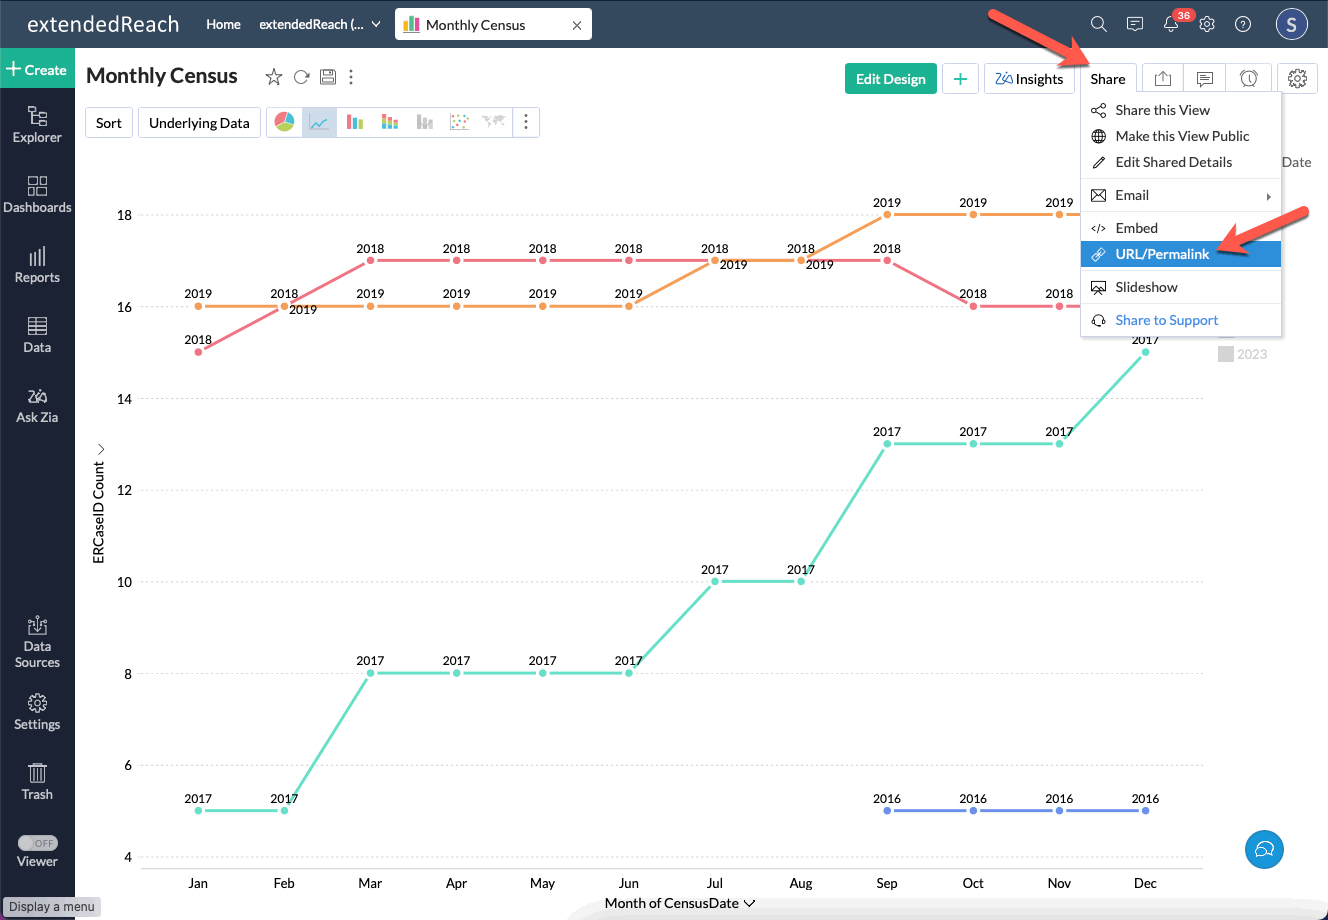The height and width of the screenshot is (920, 1328).
Task: Open the top bar search
Action: click(1098, 24)
